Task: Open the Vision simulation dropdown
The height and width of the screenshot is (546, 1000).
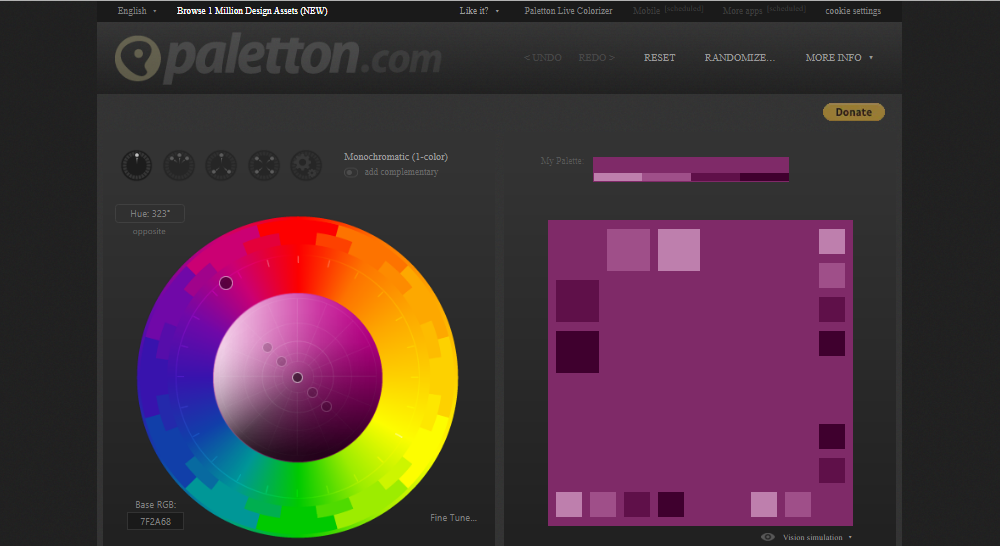Action: [x=817, y=537]
